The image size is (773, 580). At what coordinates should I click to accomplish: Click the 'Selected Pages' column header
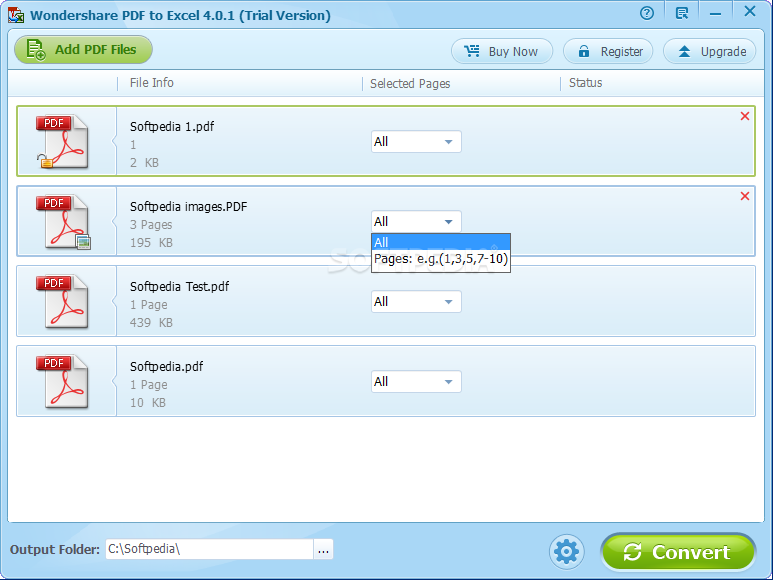pos(410,84)
